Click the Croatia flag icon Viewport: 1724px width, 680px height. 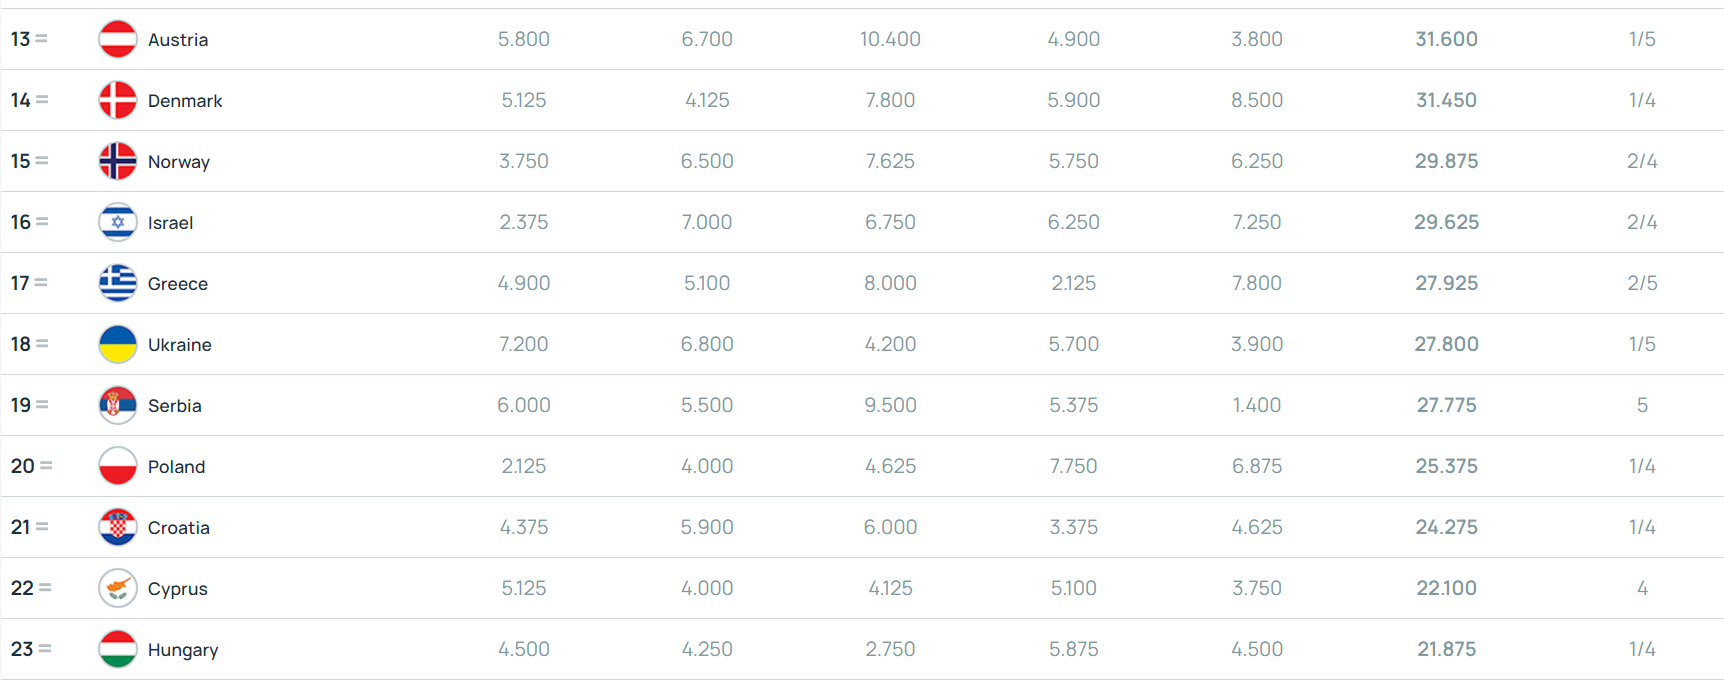pos(117,527)
